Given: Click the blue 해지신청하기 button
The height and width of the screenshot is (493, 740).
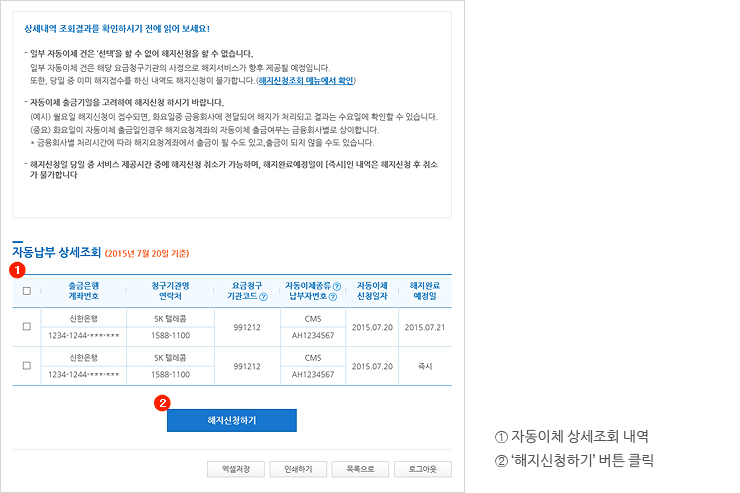Looking at the screenshot, I should 231,421.
